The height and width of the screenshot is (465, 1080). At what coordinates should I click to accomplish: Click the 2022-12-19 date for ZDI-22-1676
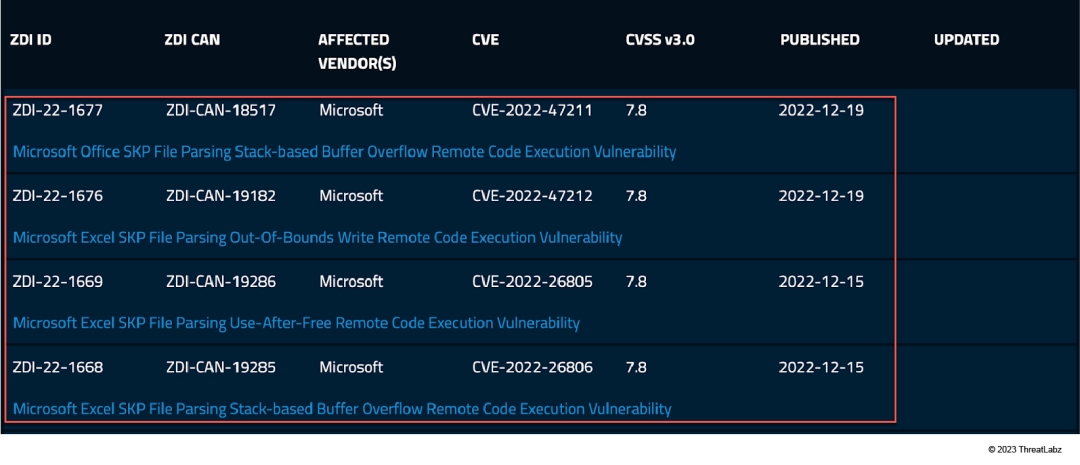pyautogui.click(x=821, y=196)
